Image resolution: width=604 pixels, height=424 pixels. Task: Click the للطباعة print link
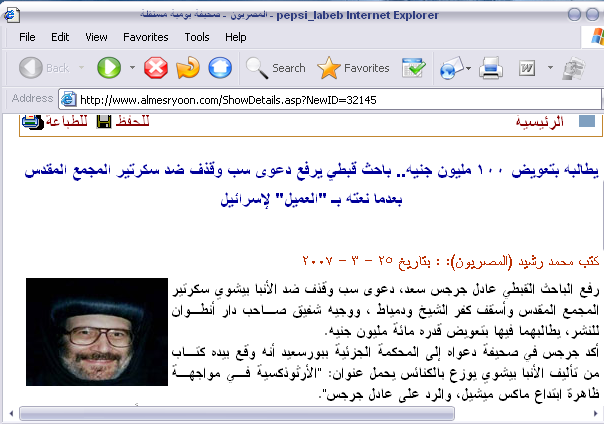point(66,121)
